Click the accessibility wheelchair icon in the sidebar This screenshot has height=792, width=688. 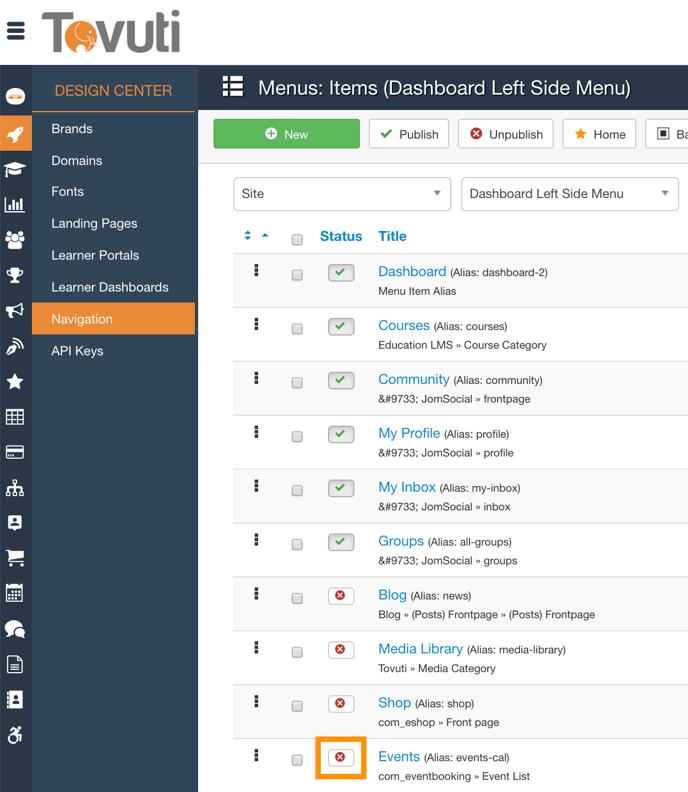15,735
